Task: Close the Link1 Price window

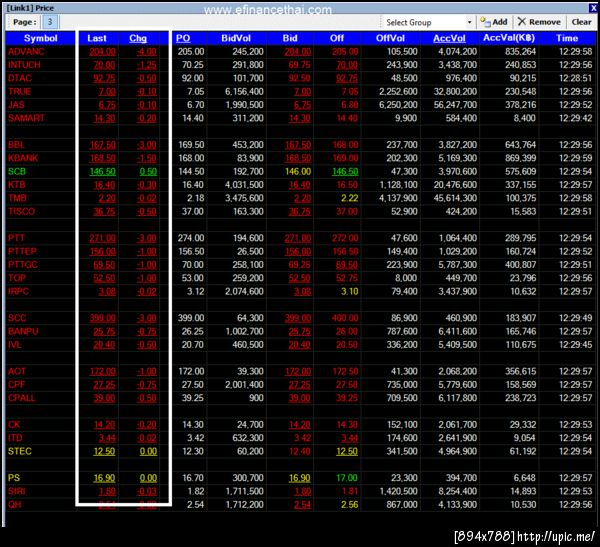Action: [593, 8]
